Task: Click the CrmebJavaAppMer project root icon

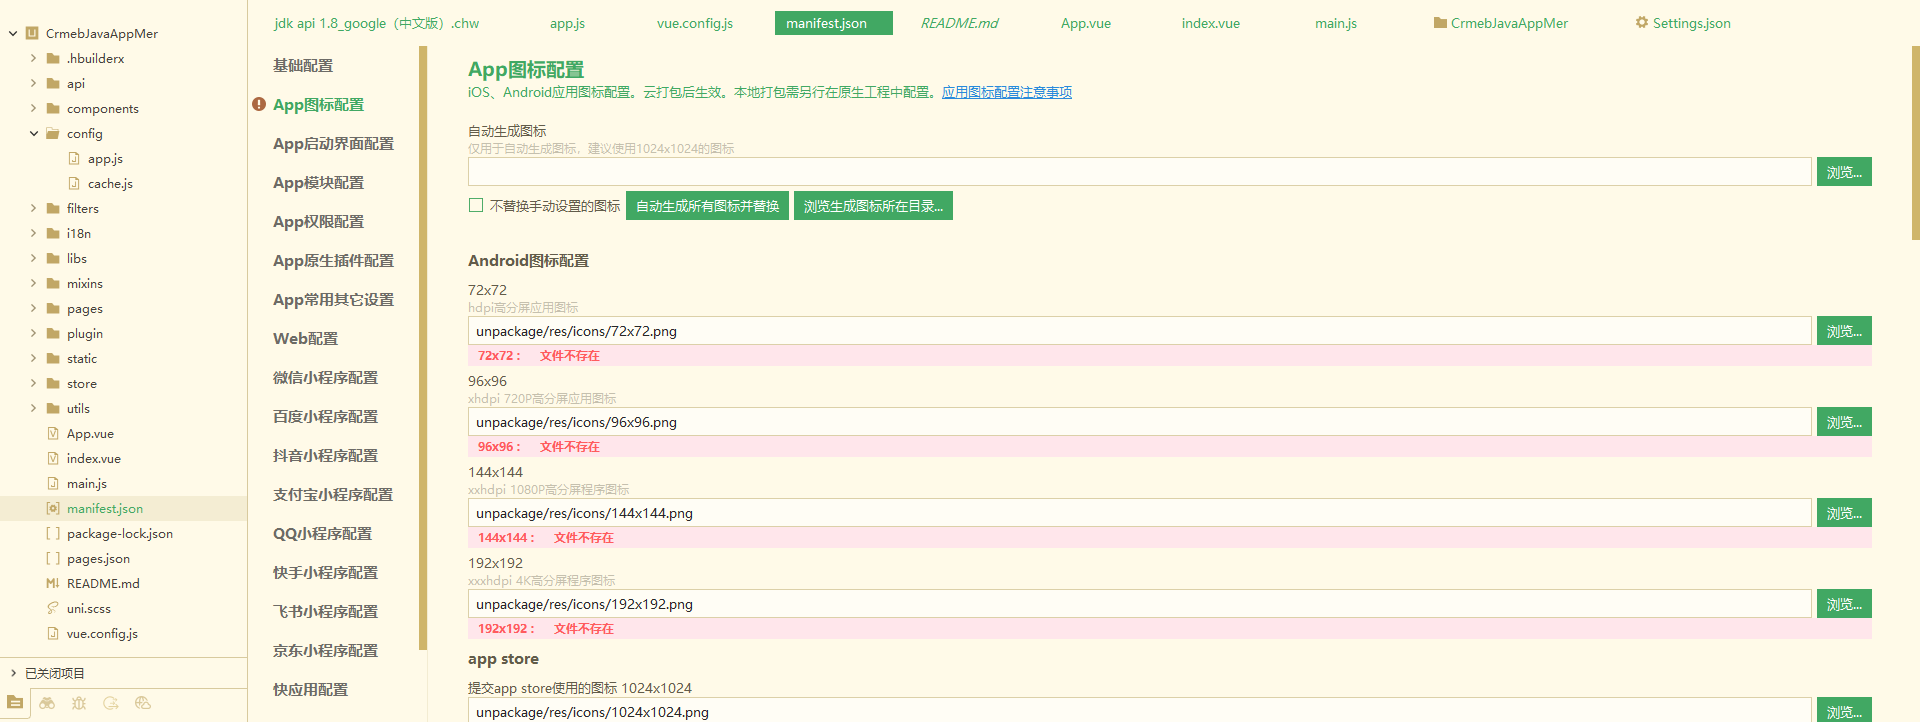Action: click(x=32, y=33)
